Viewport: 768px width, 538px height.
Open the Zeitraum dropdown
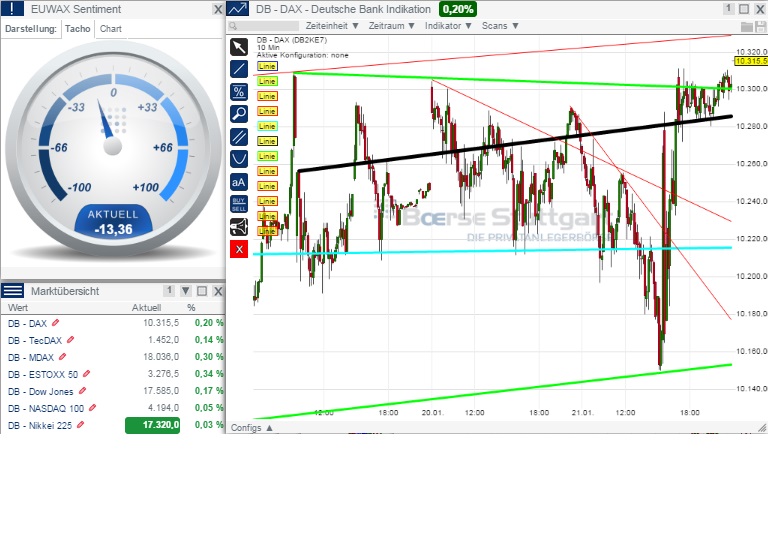(391, 26)
